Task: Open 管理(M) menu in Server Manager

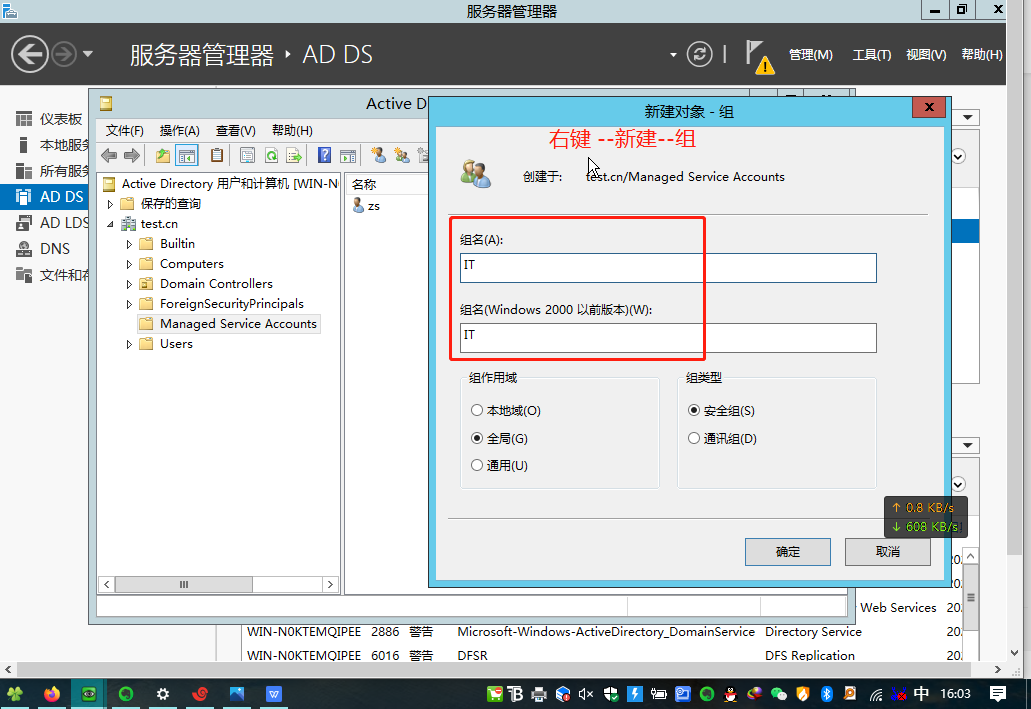Action: point(810,55)
